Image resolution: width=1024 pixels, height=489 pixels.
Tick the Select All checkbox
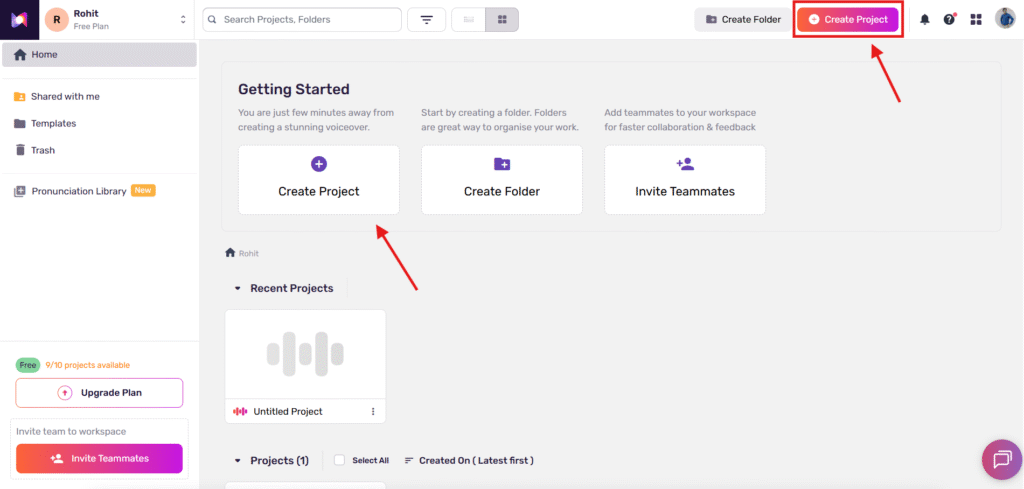pos(339,460)
